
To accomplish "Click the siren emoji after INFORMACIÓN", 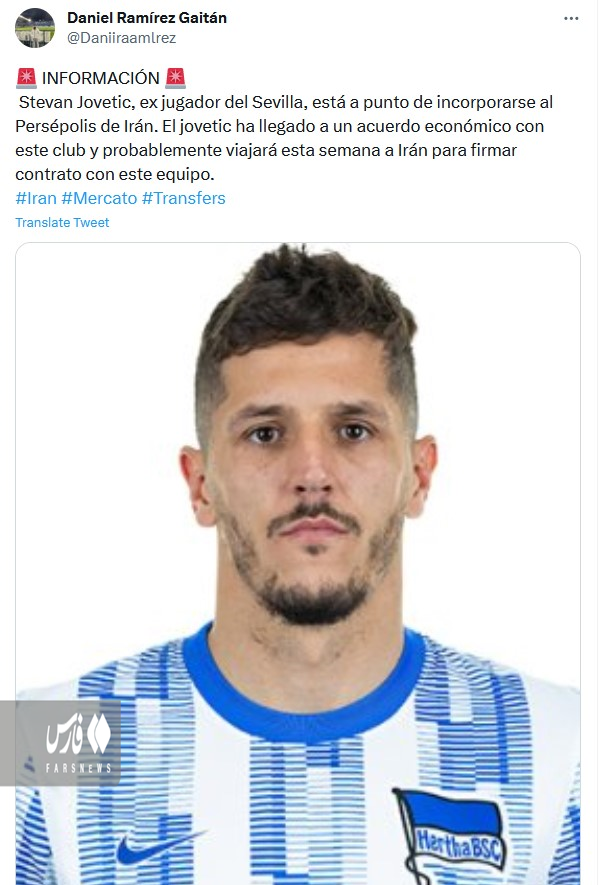I will (176, 78).
